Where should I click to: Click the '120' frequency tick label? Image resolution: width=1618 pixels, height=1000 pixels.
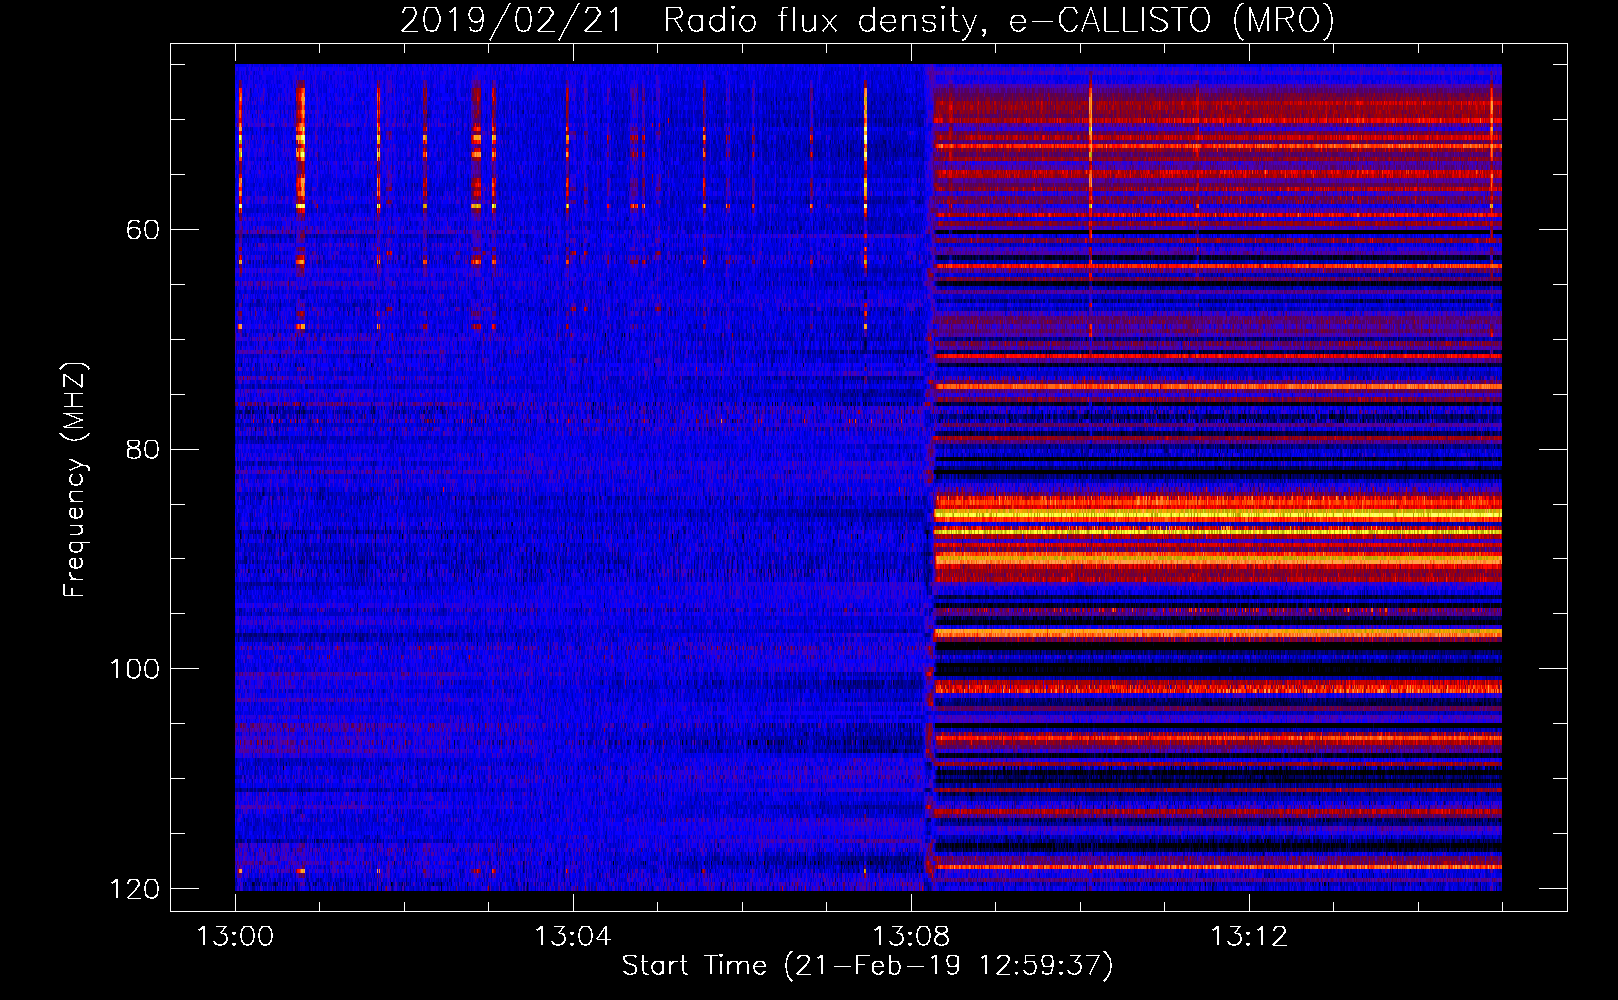135,889
